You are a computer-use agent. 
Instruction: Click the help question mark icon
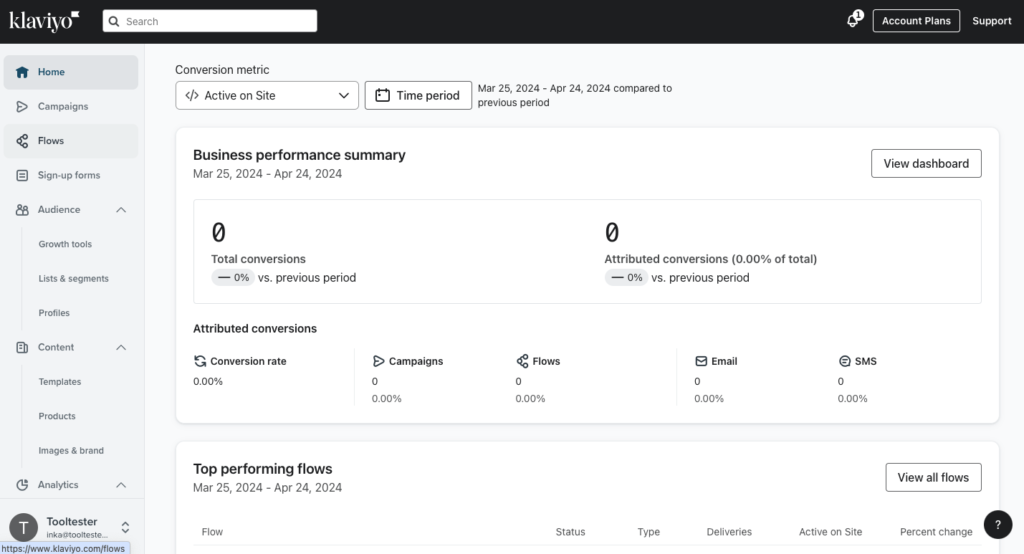[x=997, y=524]
